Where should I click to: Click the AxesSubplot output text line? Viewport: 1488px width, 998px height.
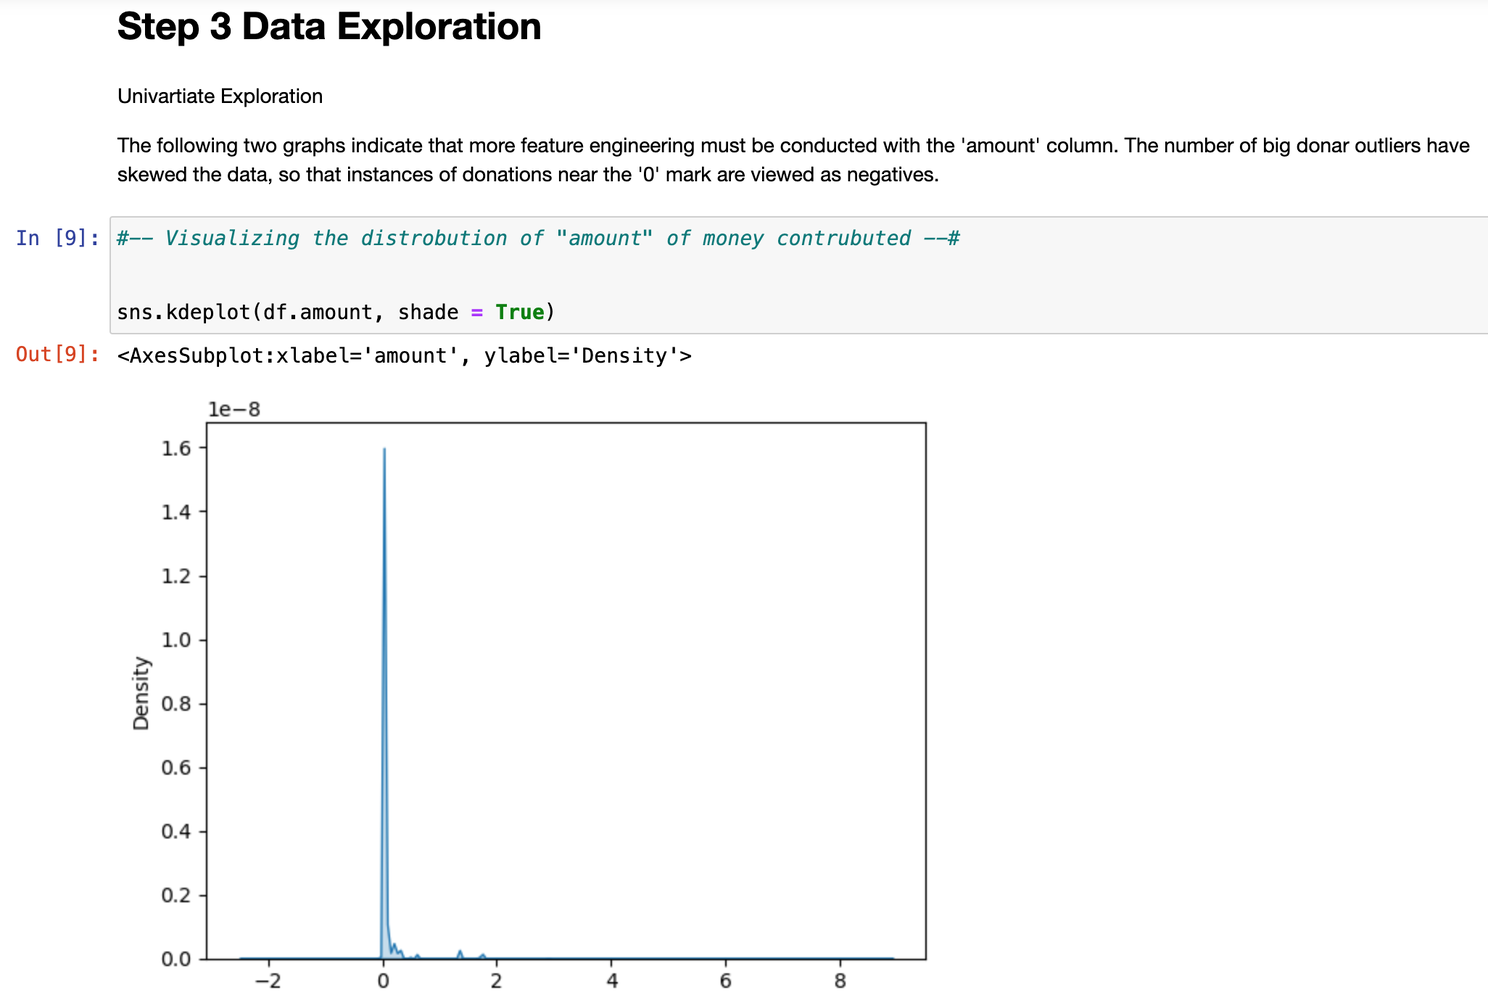pyautogui.click(x=404, y=355)
